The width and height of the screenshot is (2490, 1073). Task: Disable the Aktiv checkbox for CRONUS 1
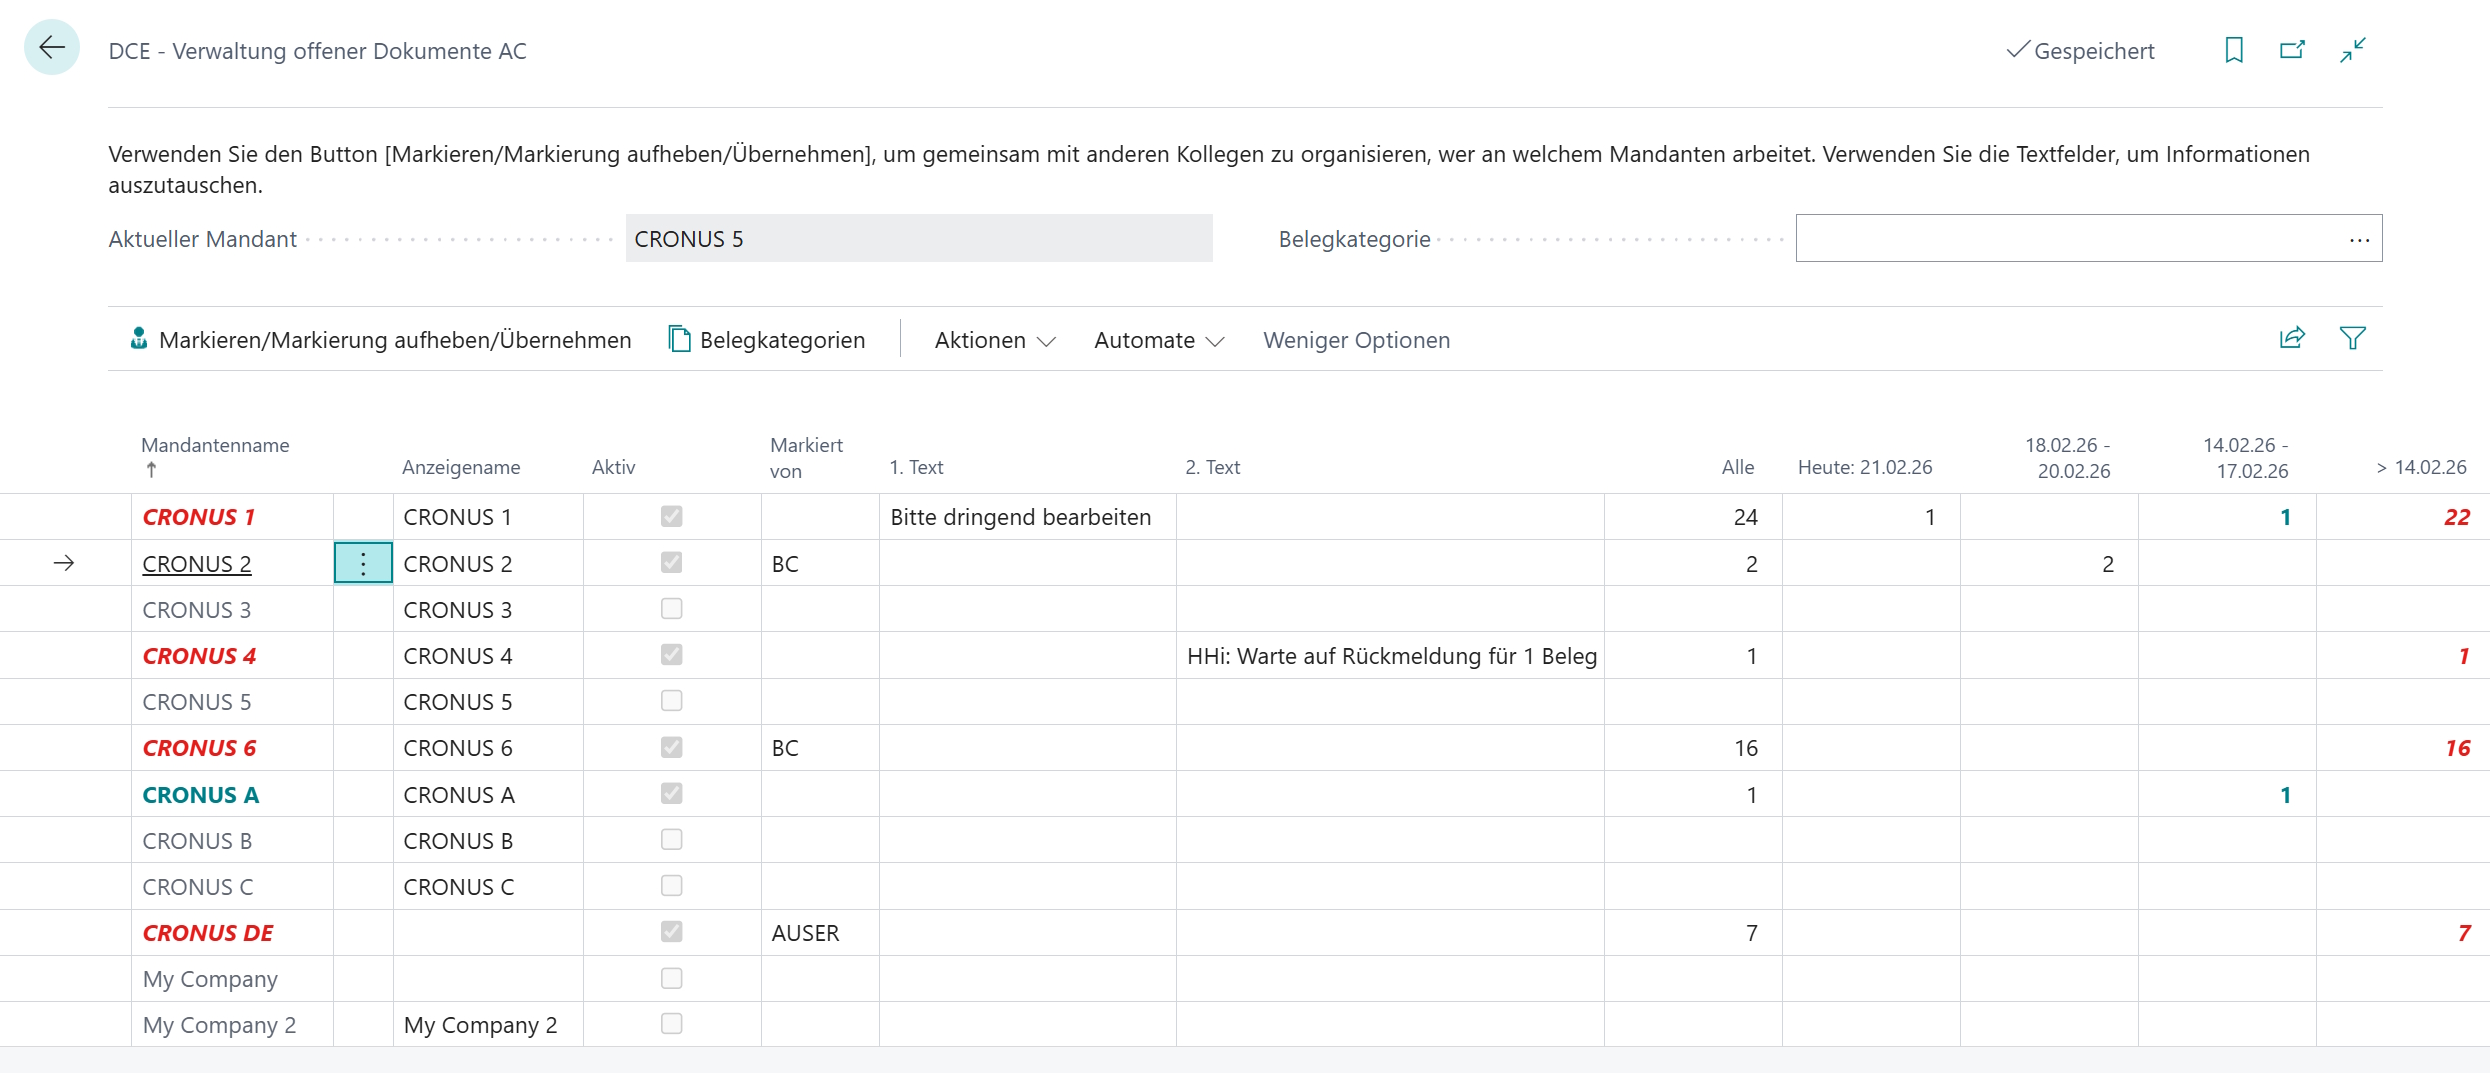coord(671,516)
